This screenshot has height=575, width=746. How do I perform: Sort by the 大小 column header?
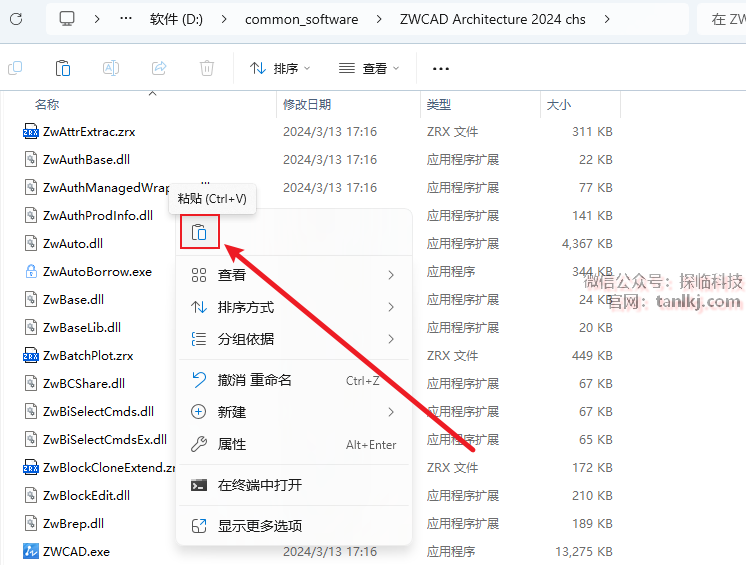[559, 105]
